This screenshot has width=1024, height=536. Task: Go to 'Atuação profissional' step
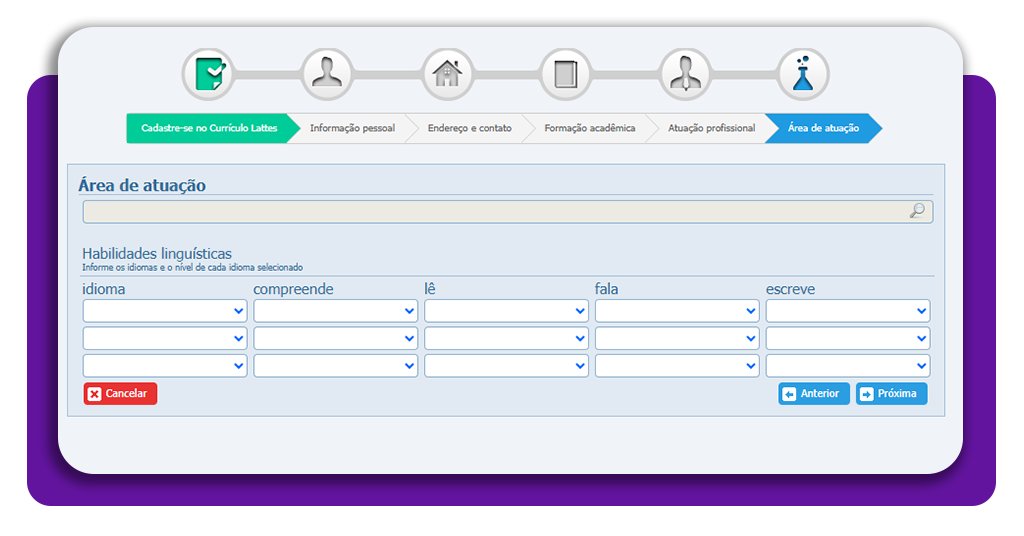(x=711, y=128)
